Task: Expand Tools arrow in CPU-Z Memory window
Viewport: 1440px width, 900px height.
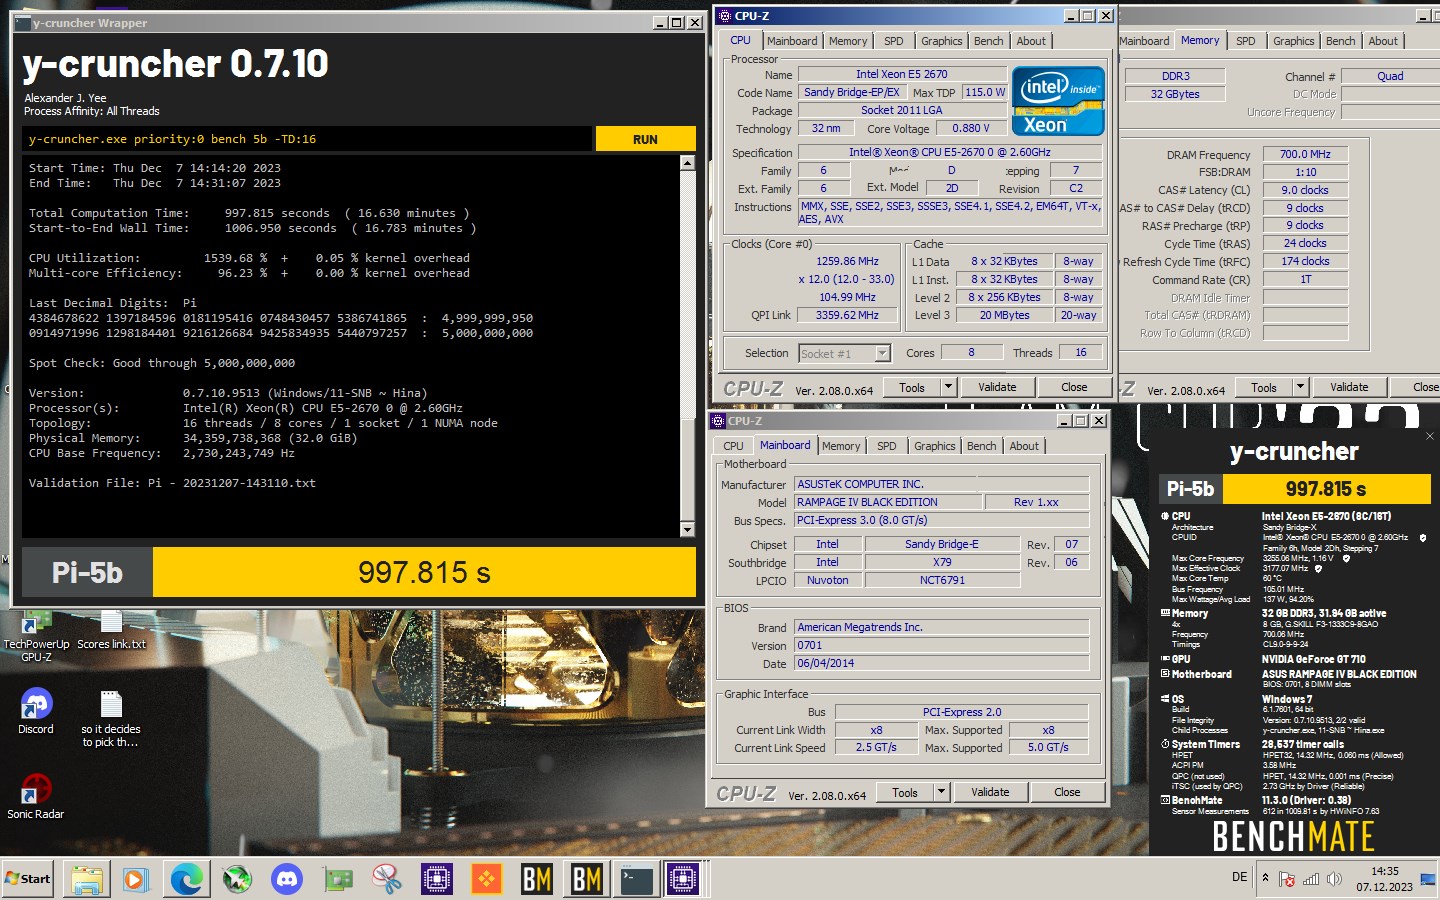Action: [x=1300, y=387]
